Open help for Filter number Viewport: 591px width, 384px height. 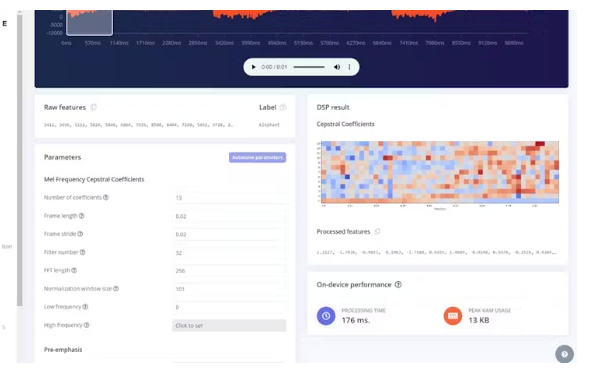tap(83, 252)
